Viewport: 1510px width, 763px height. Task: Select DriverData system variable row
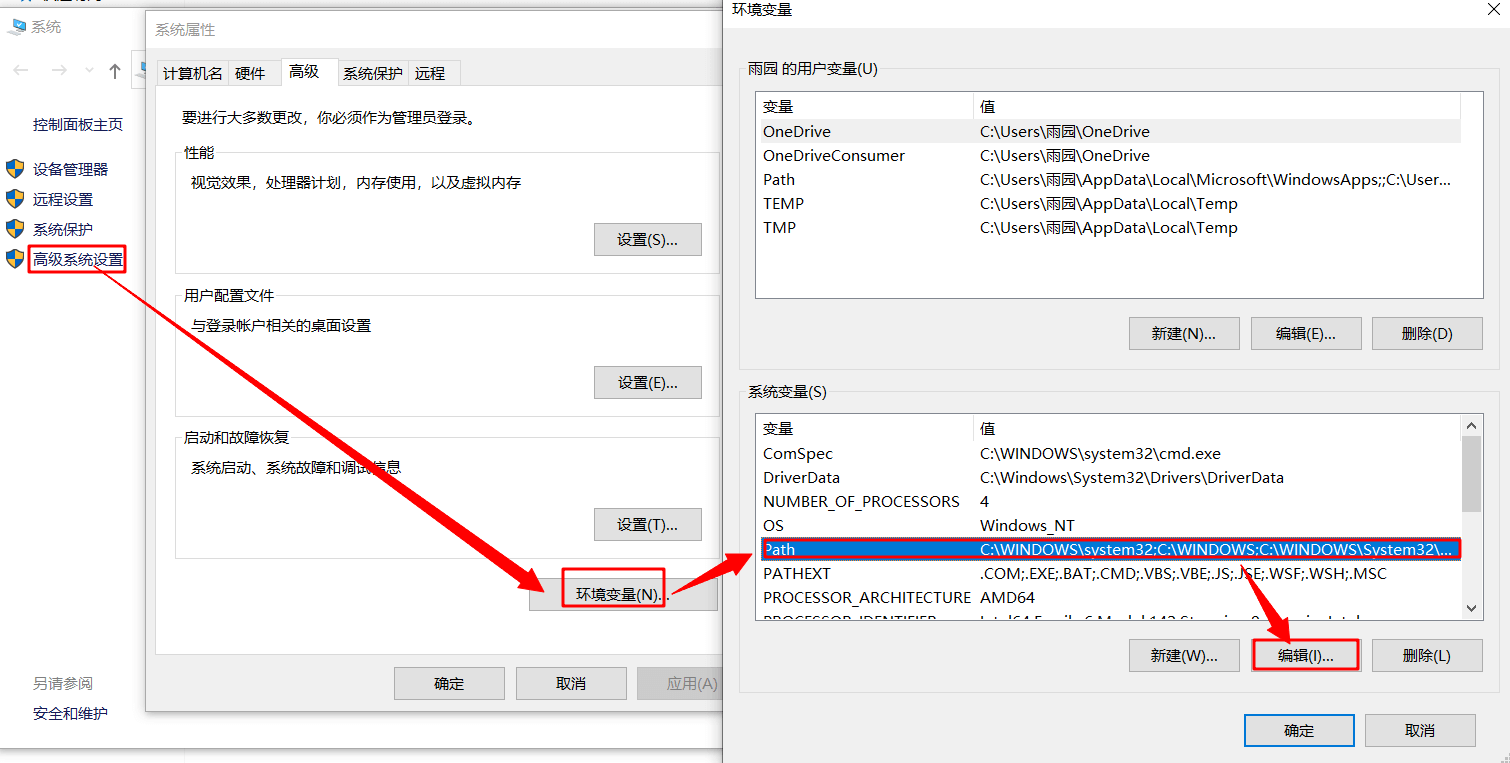pyautogui.click(x=1108, y=477)
